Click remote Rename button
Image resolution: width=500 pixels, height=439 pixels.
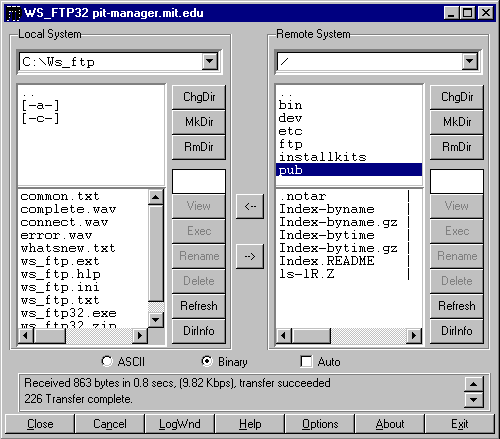(457, 256)
